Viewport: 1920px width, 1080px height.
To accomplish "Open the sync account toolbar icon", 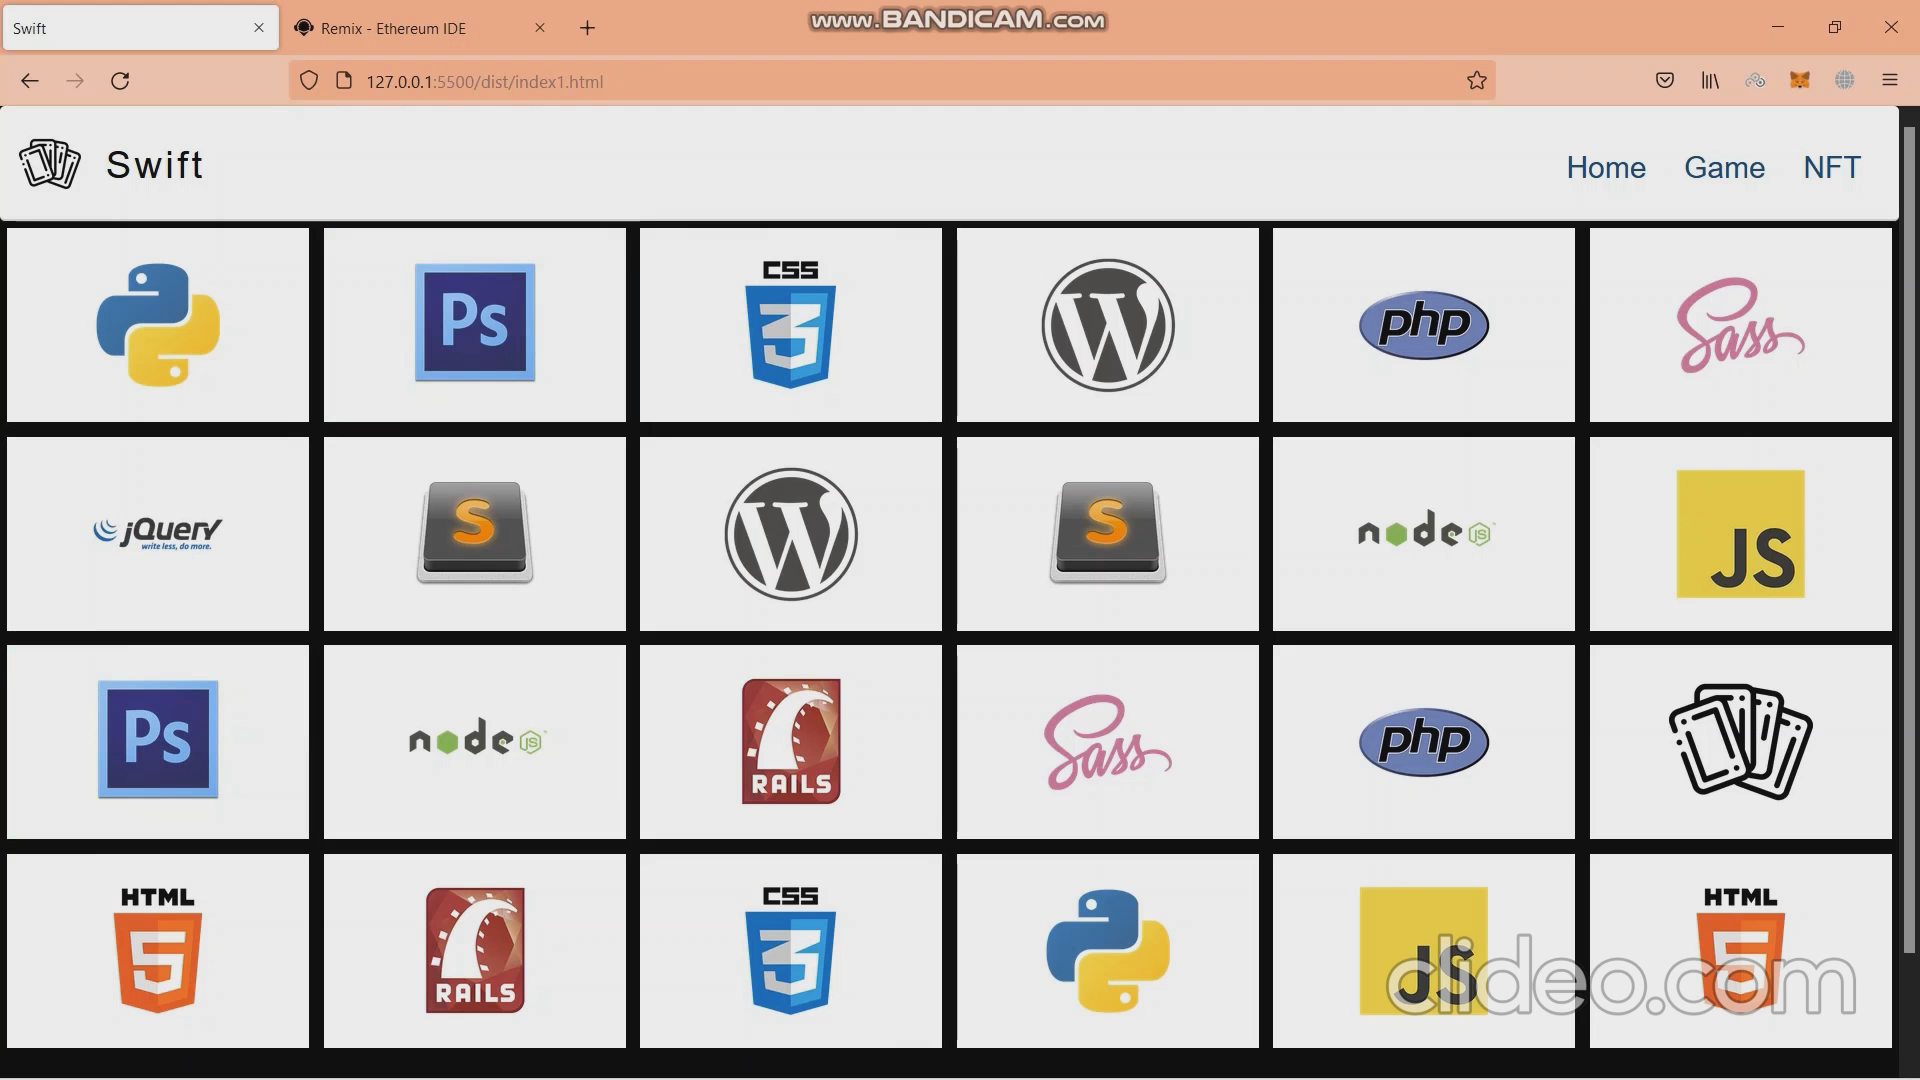I will pos(1755,81).
